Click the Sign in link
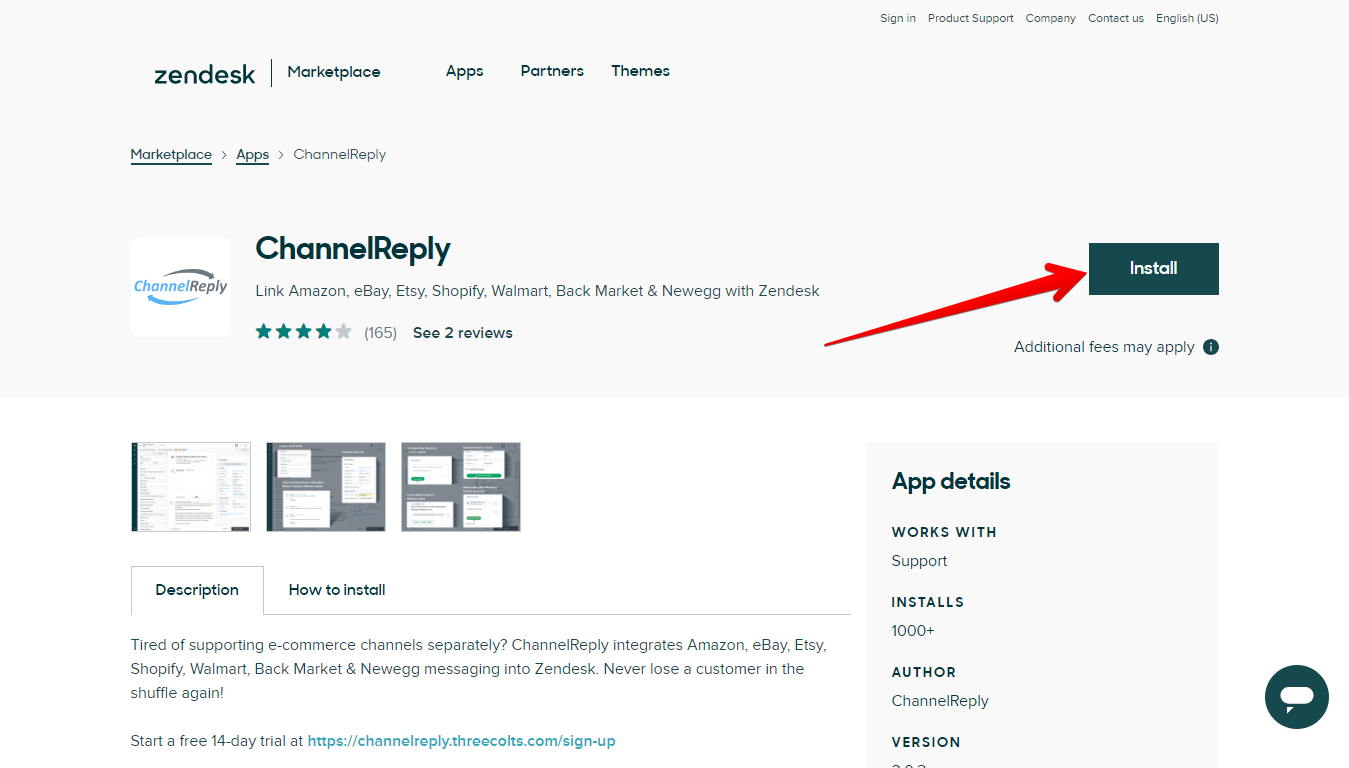 [898, 18]
